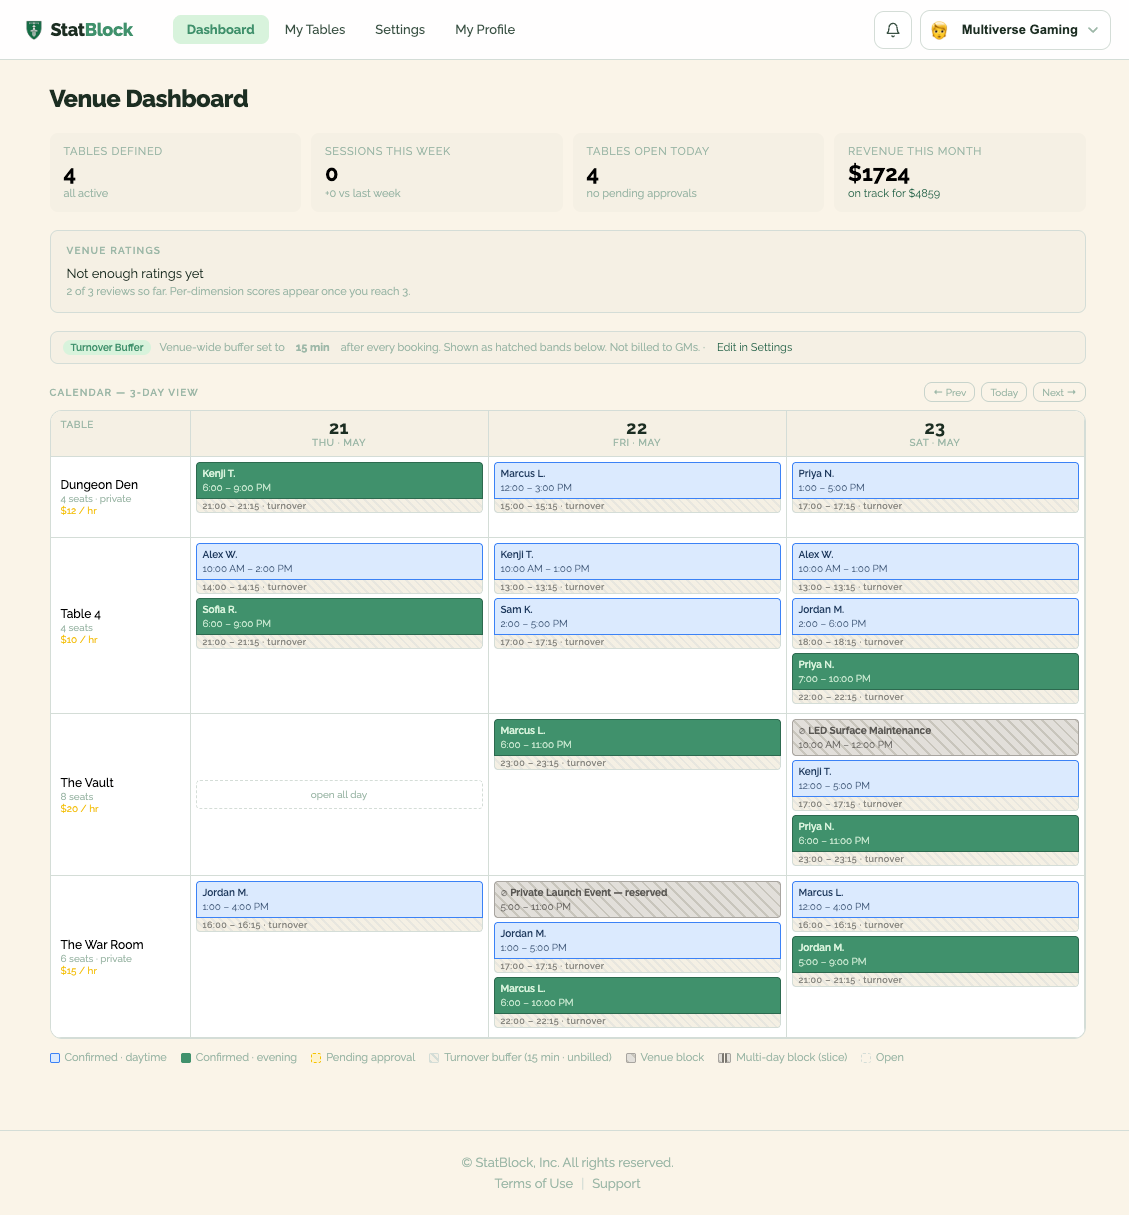1129x1215 pixels.
Task: Open LED Surface Maintenance block
Action: (x=935, y=738)
